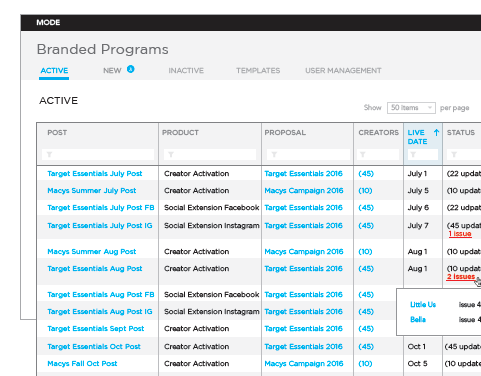
Task: Open Target Essentials Aug Post FB link
Action: [101, 295]
